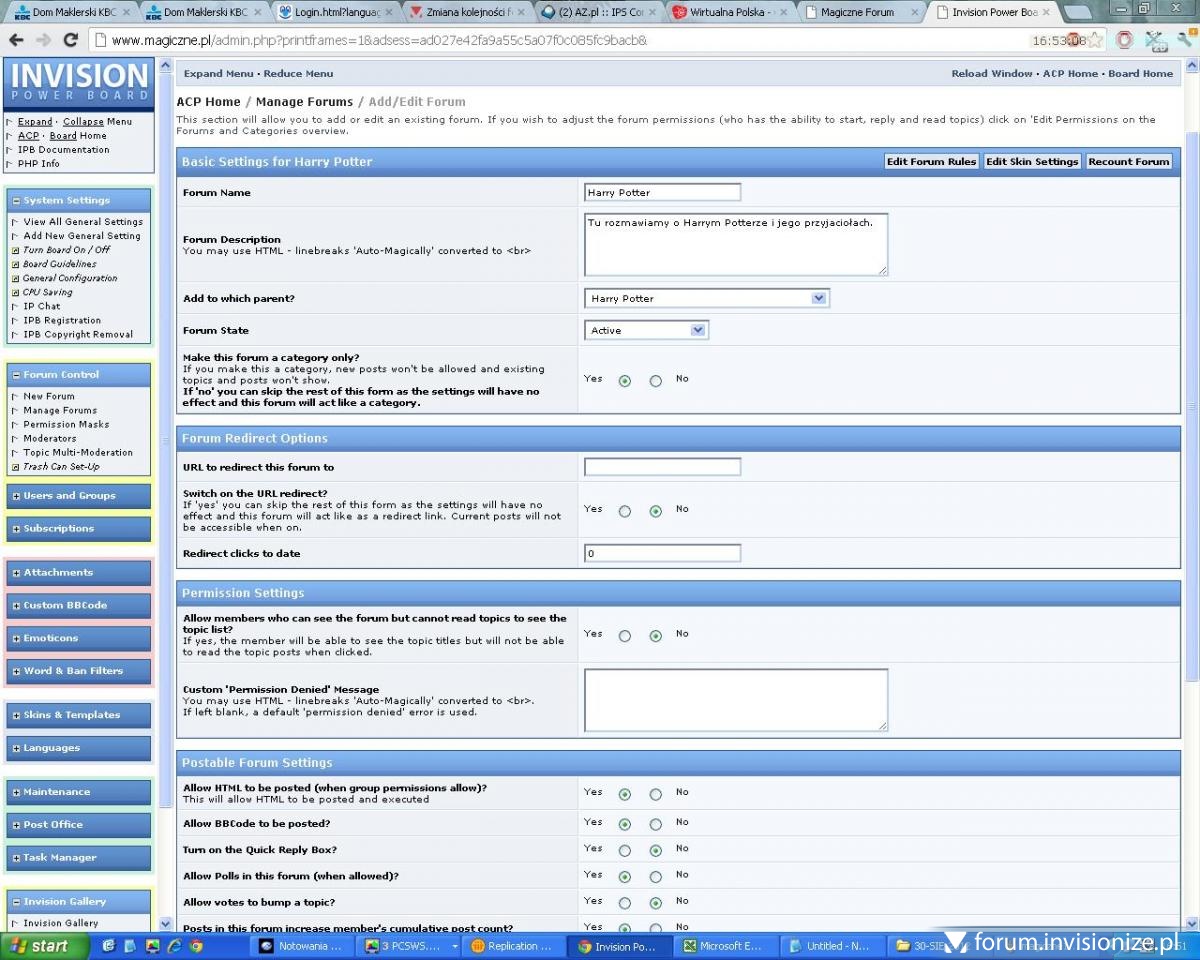Click the Edit Forum Rules button

930,161
